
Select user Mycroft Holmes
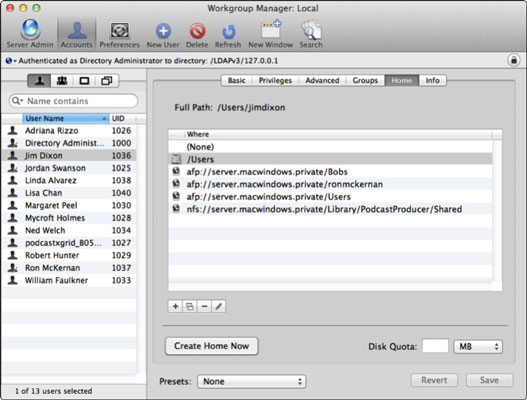click(69, 218)
